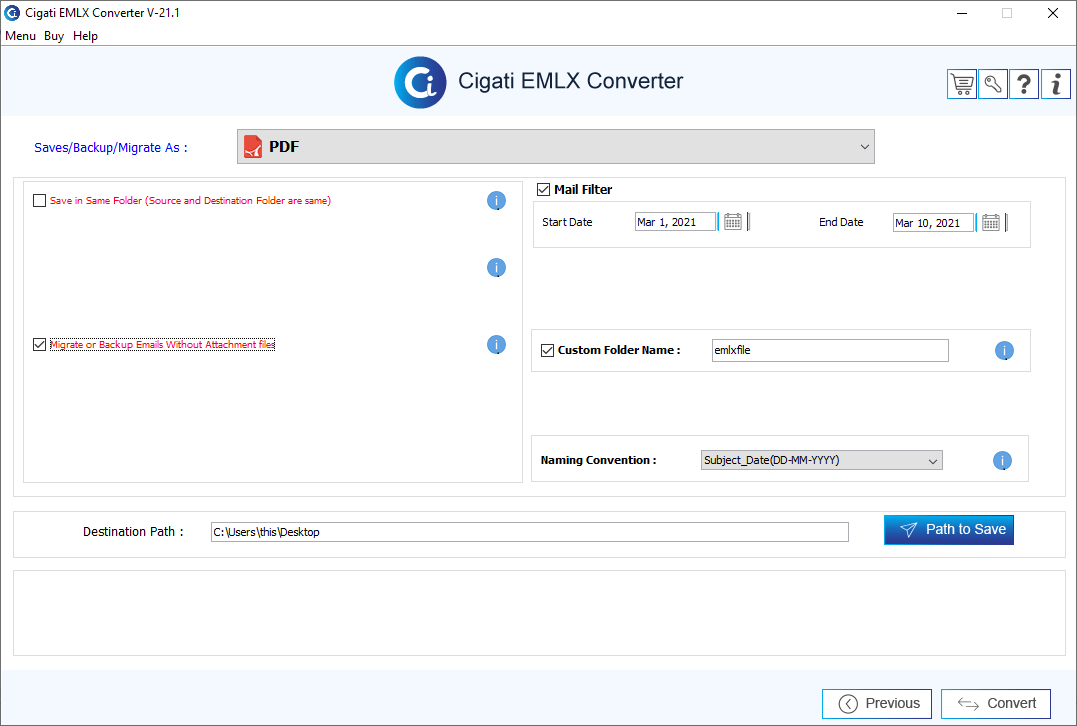
Task: Open Start Date calendar picker
Action: [x=733, y=222]
